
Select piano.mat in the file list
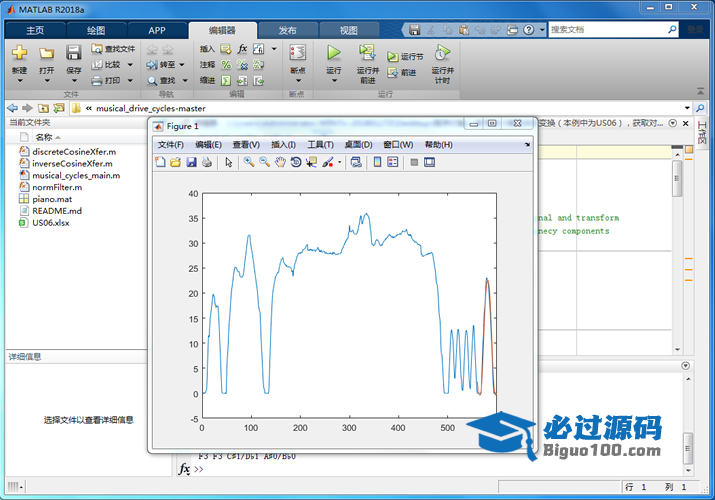[x=52, y=199]
